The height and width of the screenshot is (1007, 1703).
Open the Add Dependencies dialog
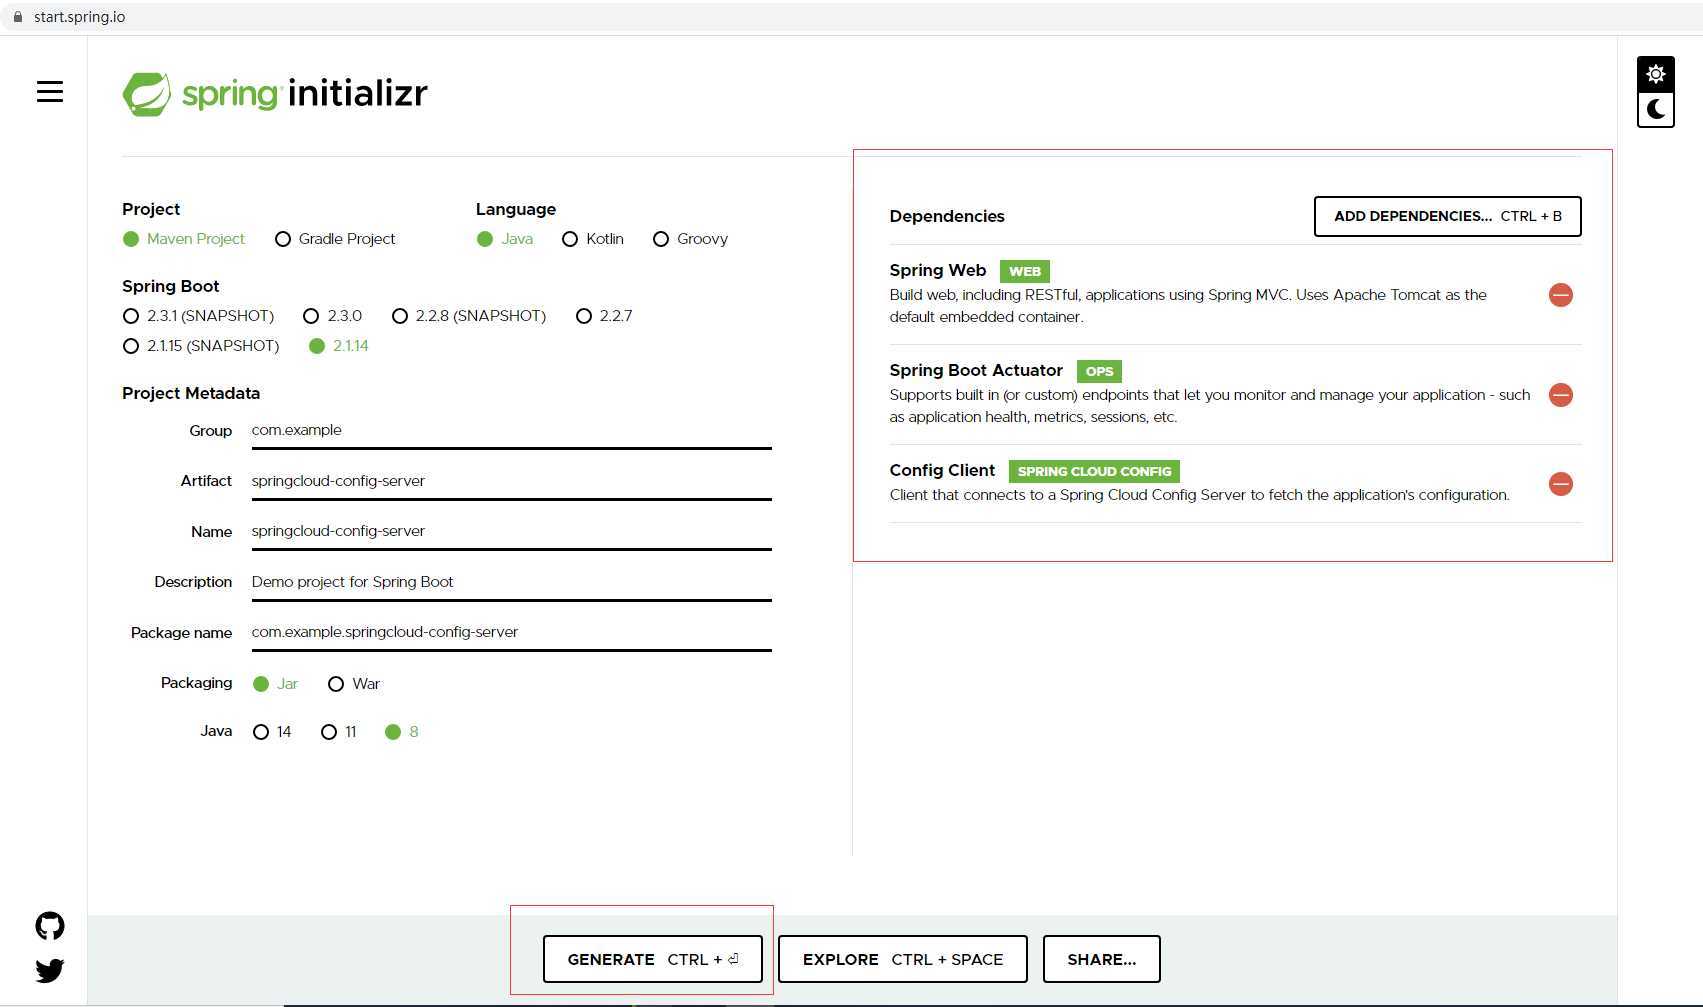(x=1448, y=216)
